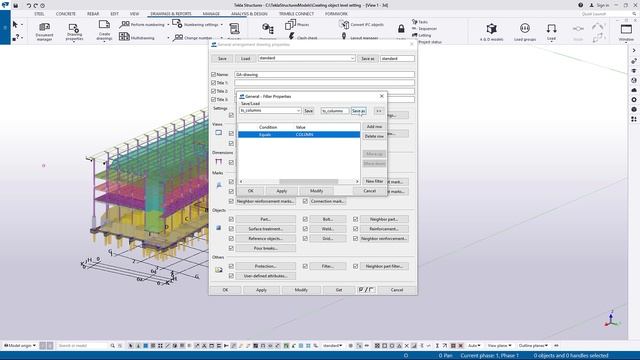Click Modify in Filter Properties dialog
The height and width of the screenshot is (360, 640).
(x=316, y=191)
